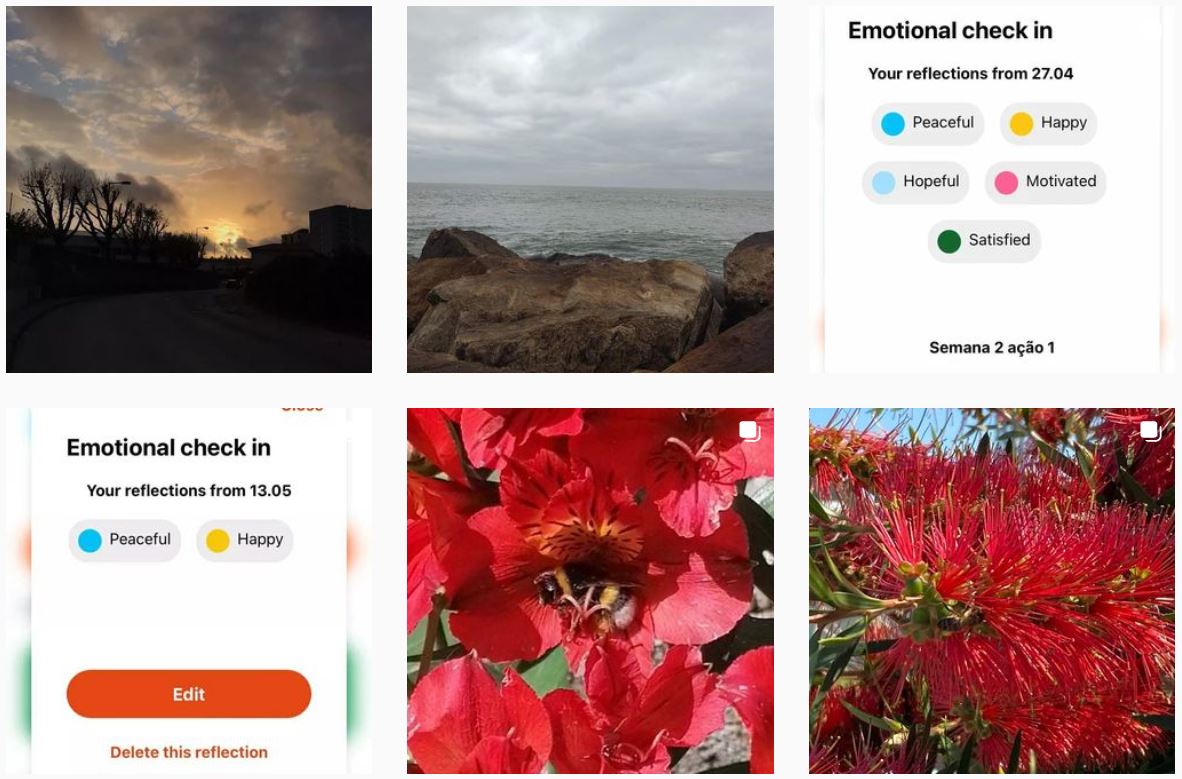Open the Emotional check in 27.04 post
The height and width of the screenshot is (779, 1182).
(991, 189)
